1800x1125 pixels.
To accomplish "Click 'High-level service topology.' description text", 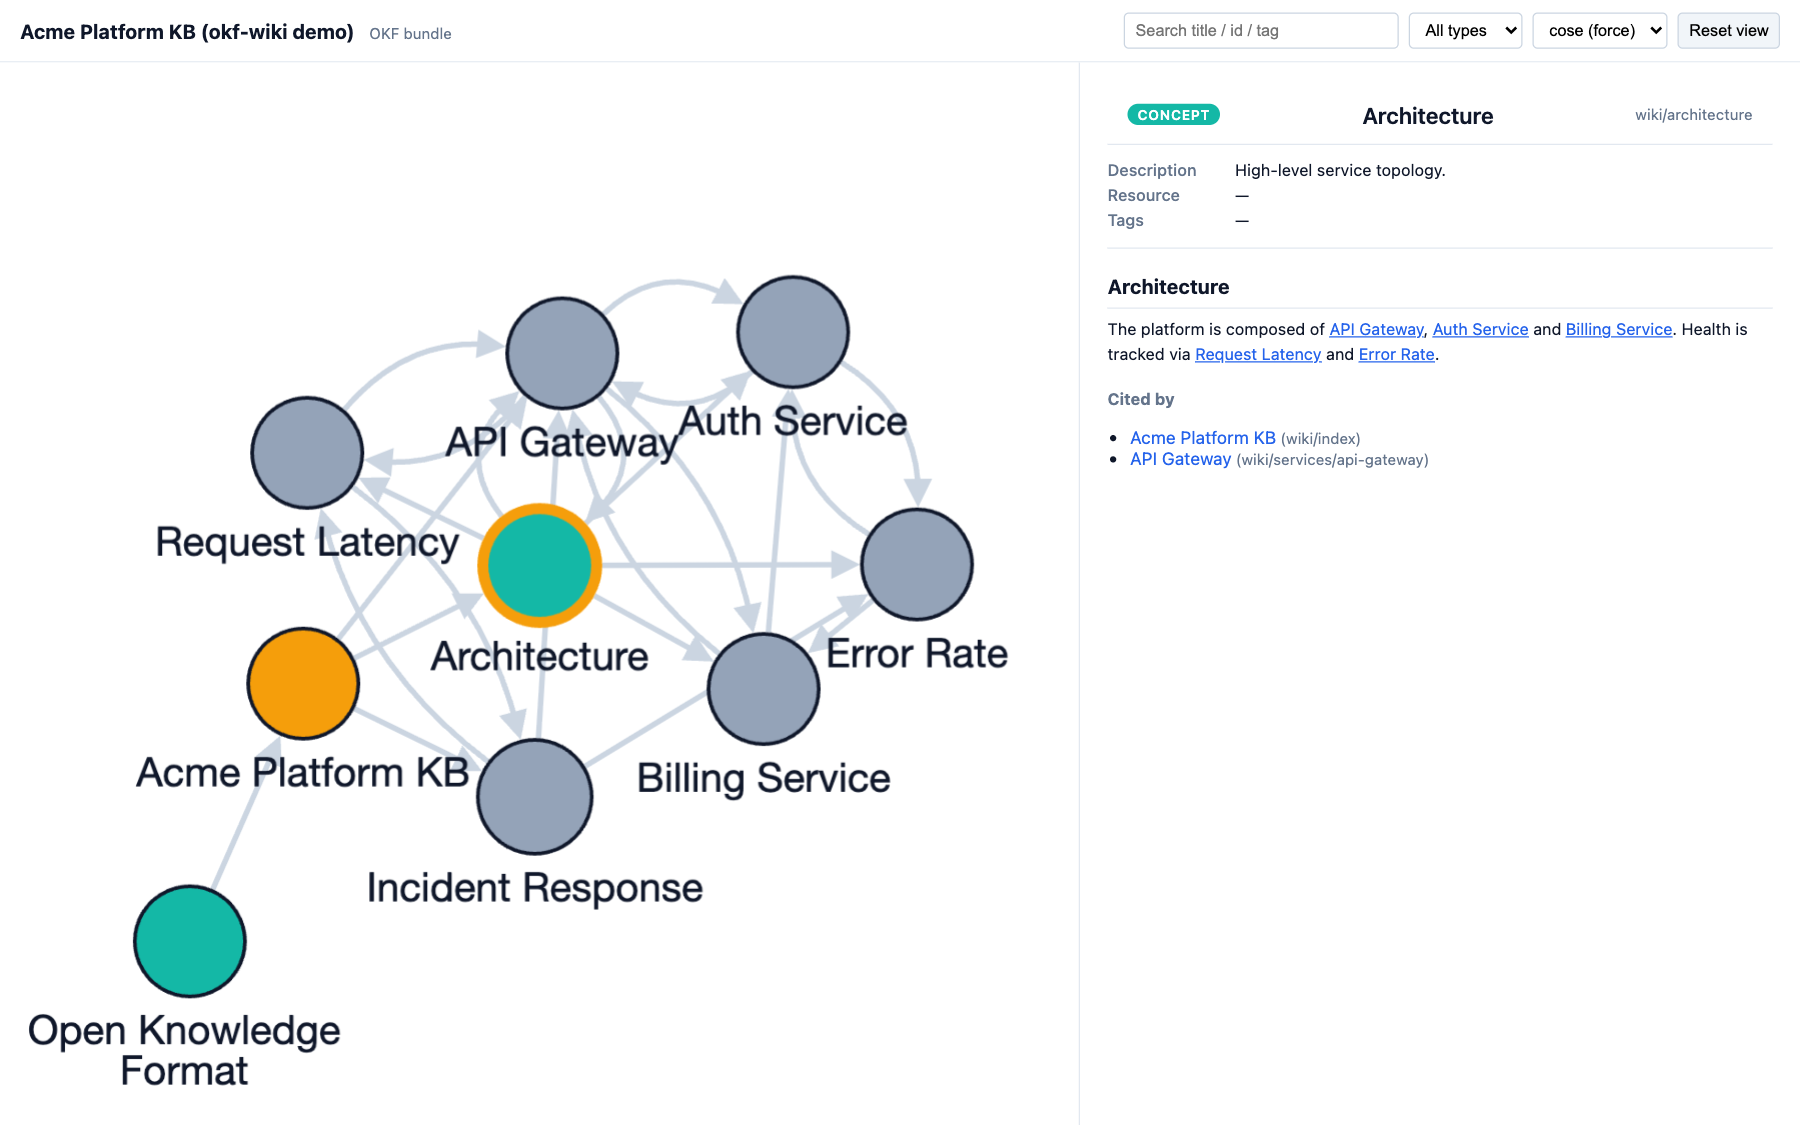I will pyautogui.click(x=1340, y=170).
